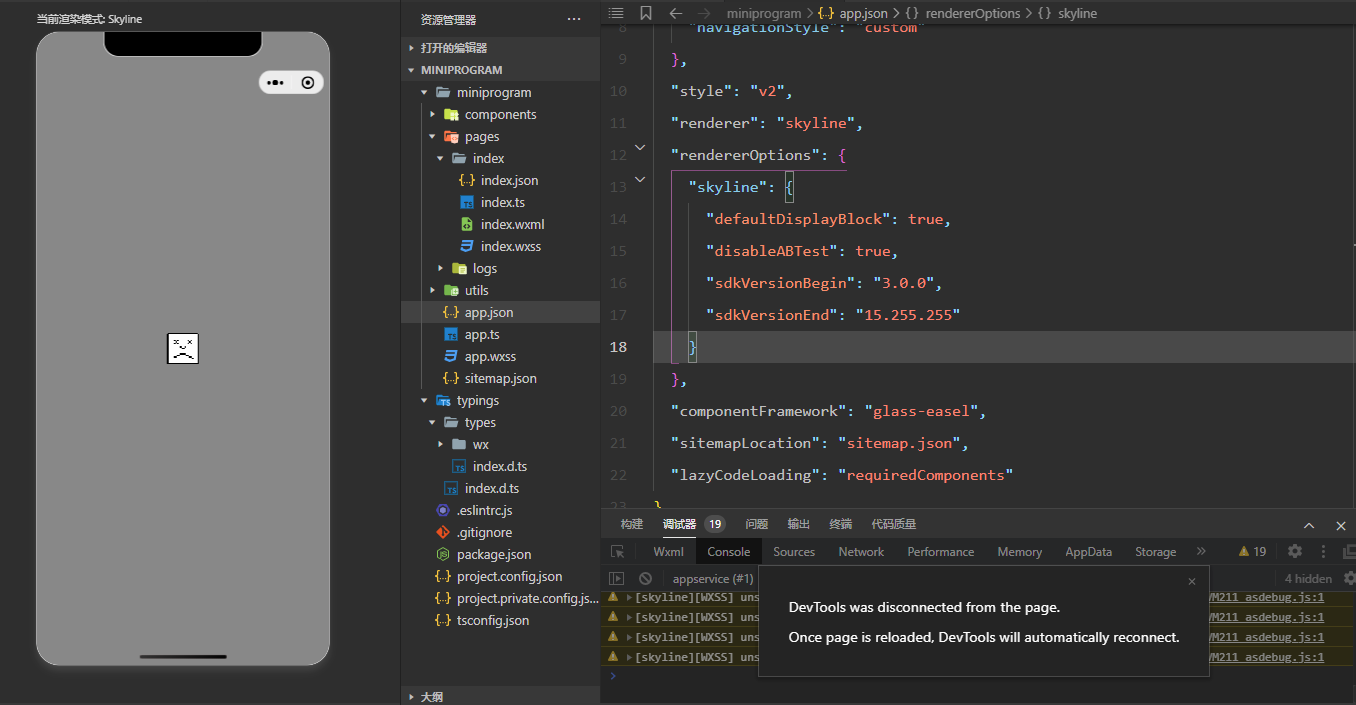Open DevTools settings gear
This screenshot has width=1356, height=705.
(1295, 551)
